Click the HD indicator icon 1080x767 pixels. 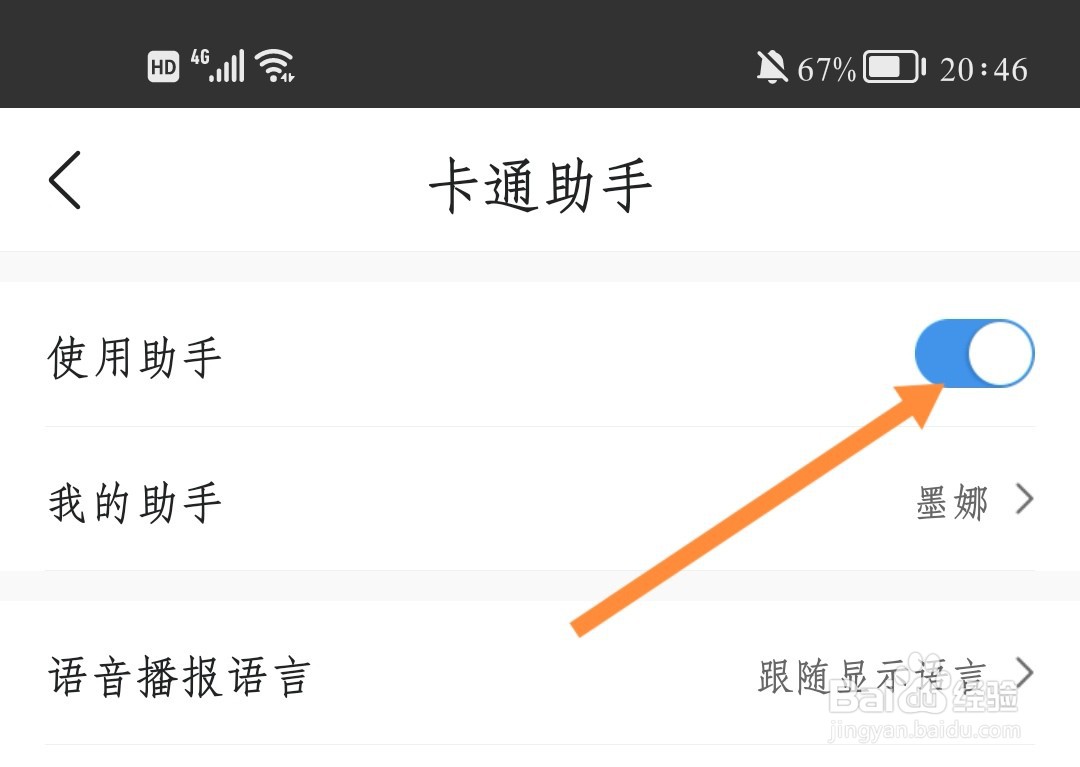click(163, 67)
